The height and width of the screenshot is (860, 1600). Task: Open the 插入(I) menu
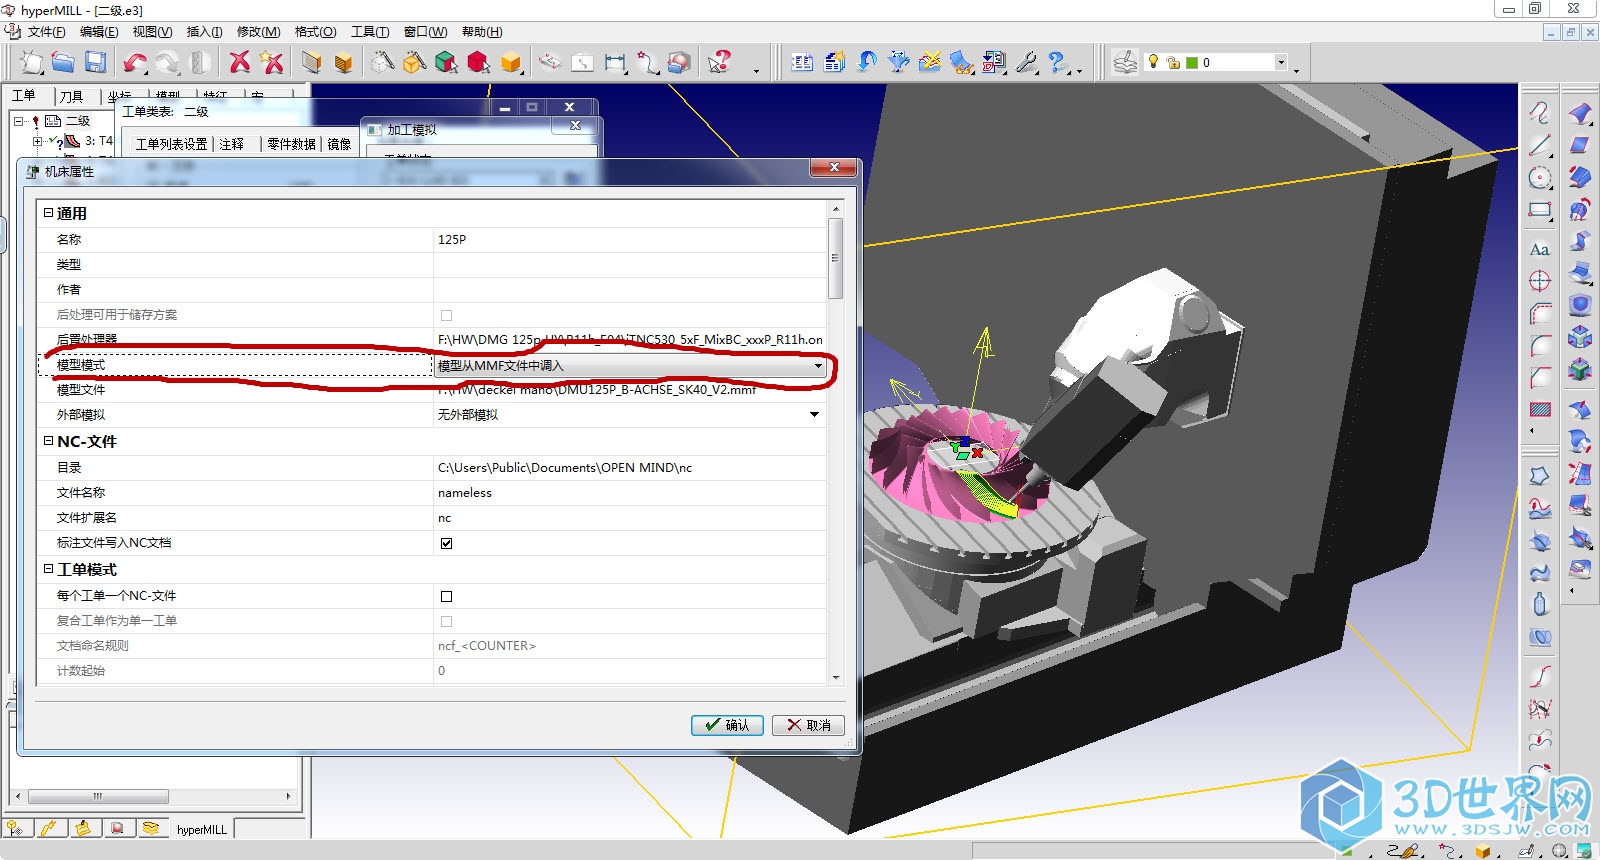(x=204, y=32)
